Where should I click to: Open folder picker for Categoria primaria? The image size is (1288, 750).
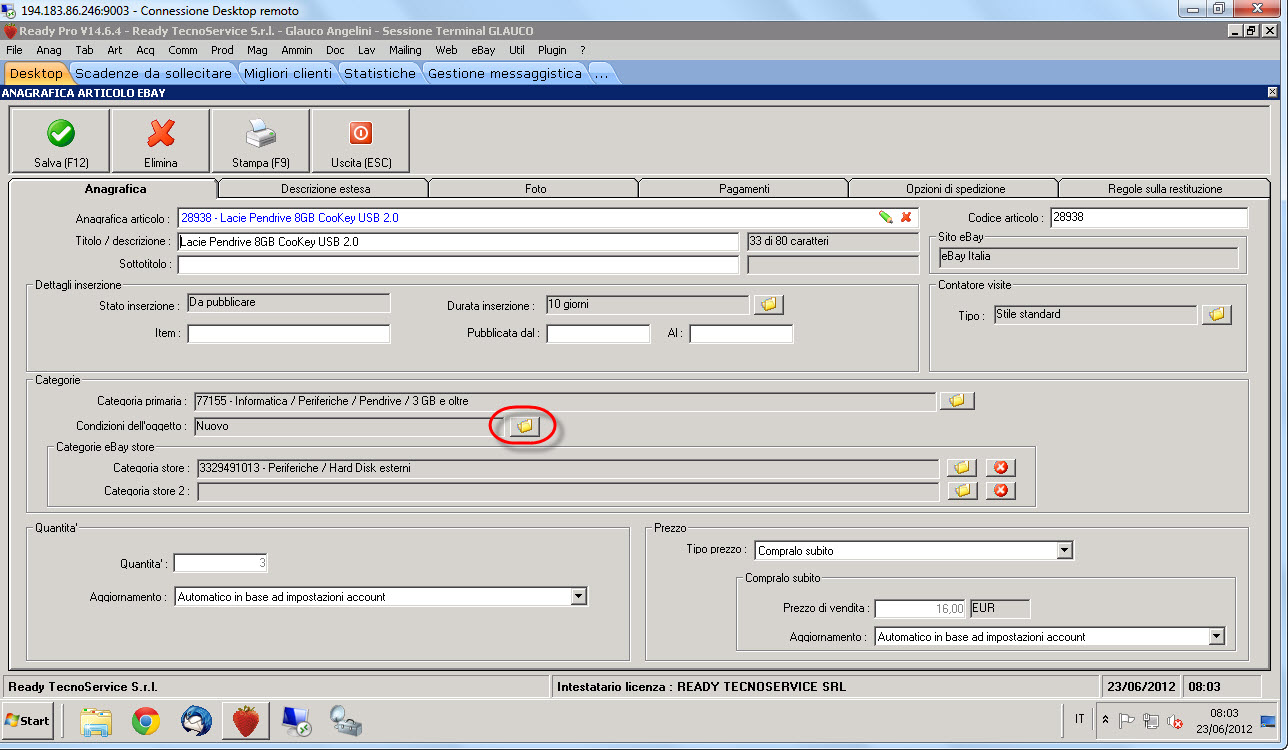pos(957,401)
